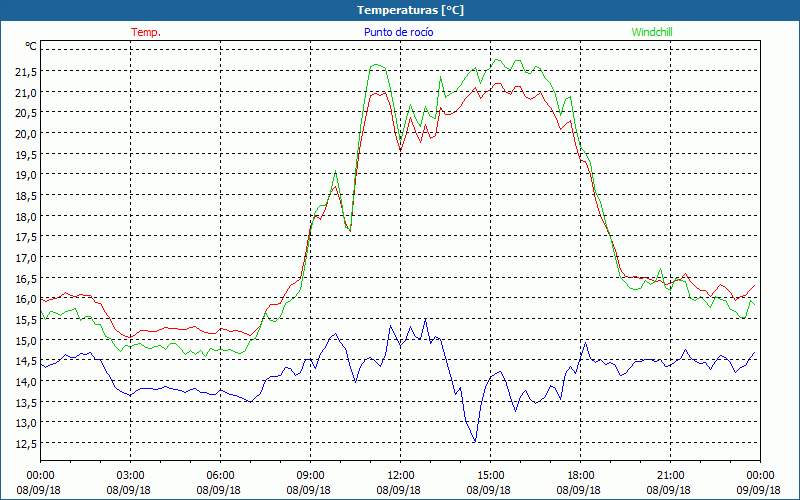Click the green windchill peak just after 11:00

376,64
